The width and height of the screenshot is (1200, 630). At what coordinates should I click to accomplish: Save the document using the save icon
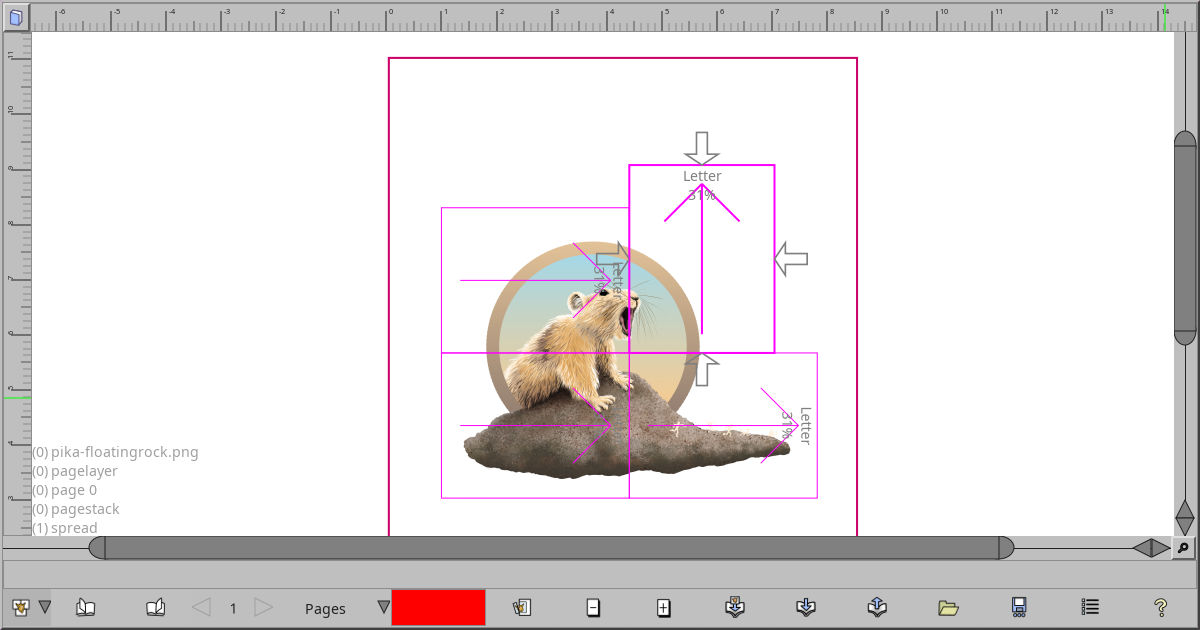[1019, 606]
